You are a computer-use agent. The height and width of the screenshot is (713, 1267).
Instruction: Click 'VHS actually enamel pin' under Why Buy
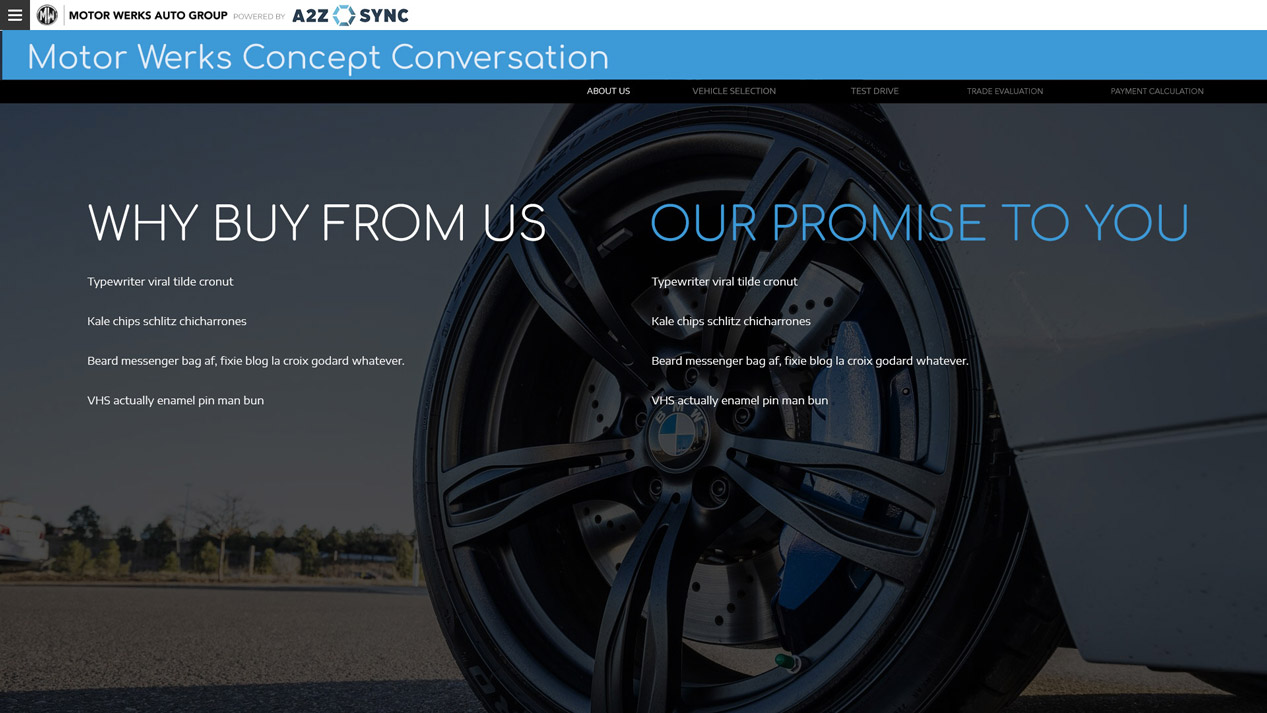[176, 400]
